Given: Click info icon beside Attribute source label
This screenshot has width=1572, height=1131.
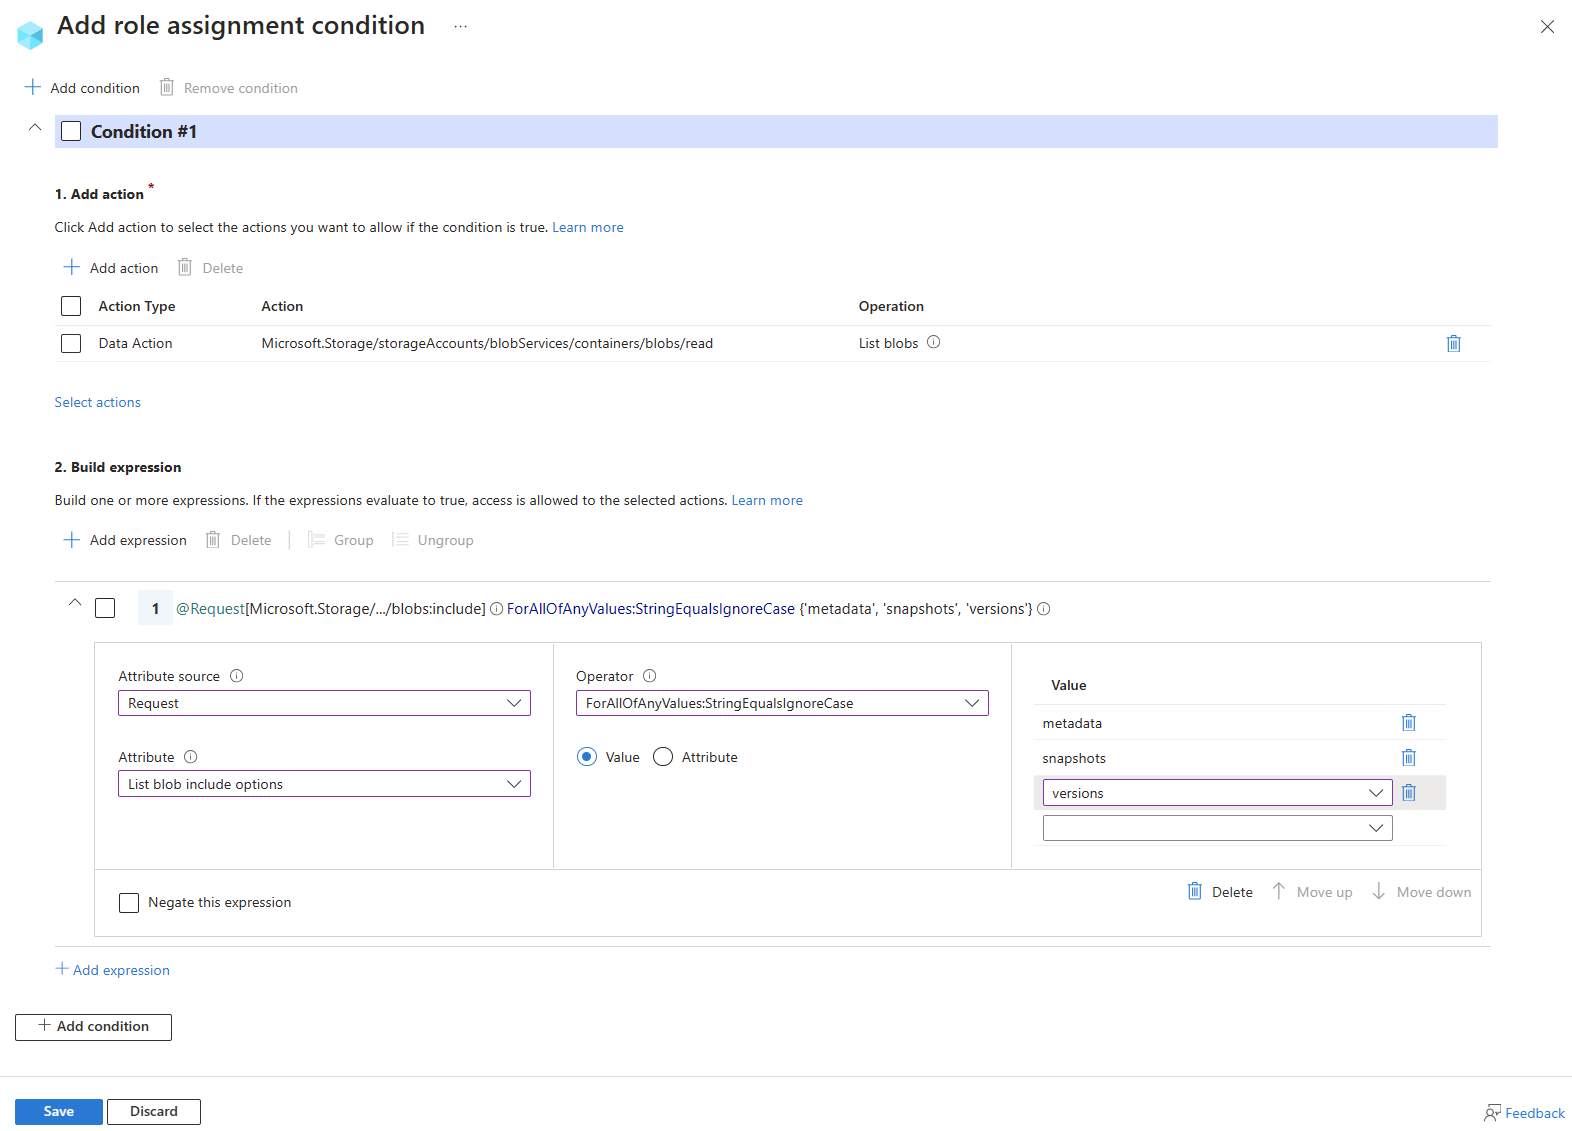Looking at the screenshot, I should click(x=237, y=676).
